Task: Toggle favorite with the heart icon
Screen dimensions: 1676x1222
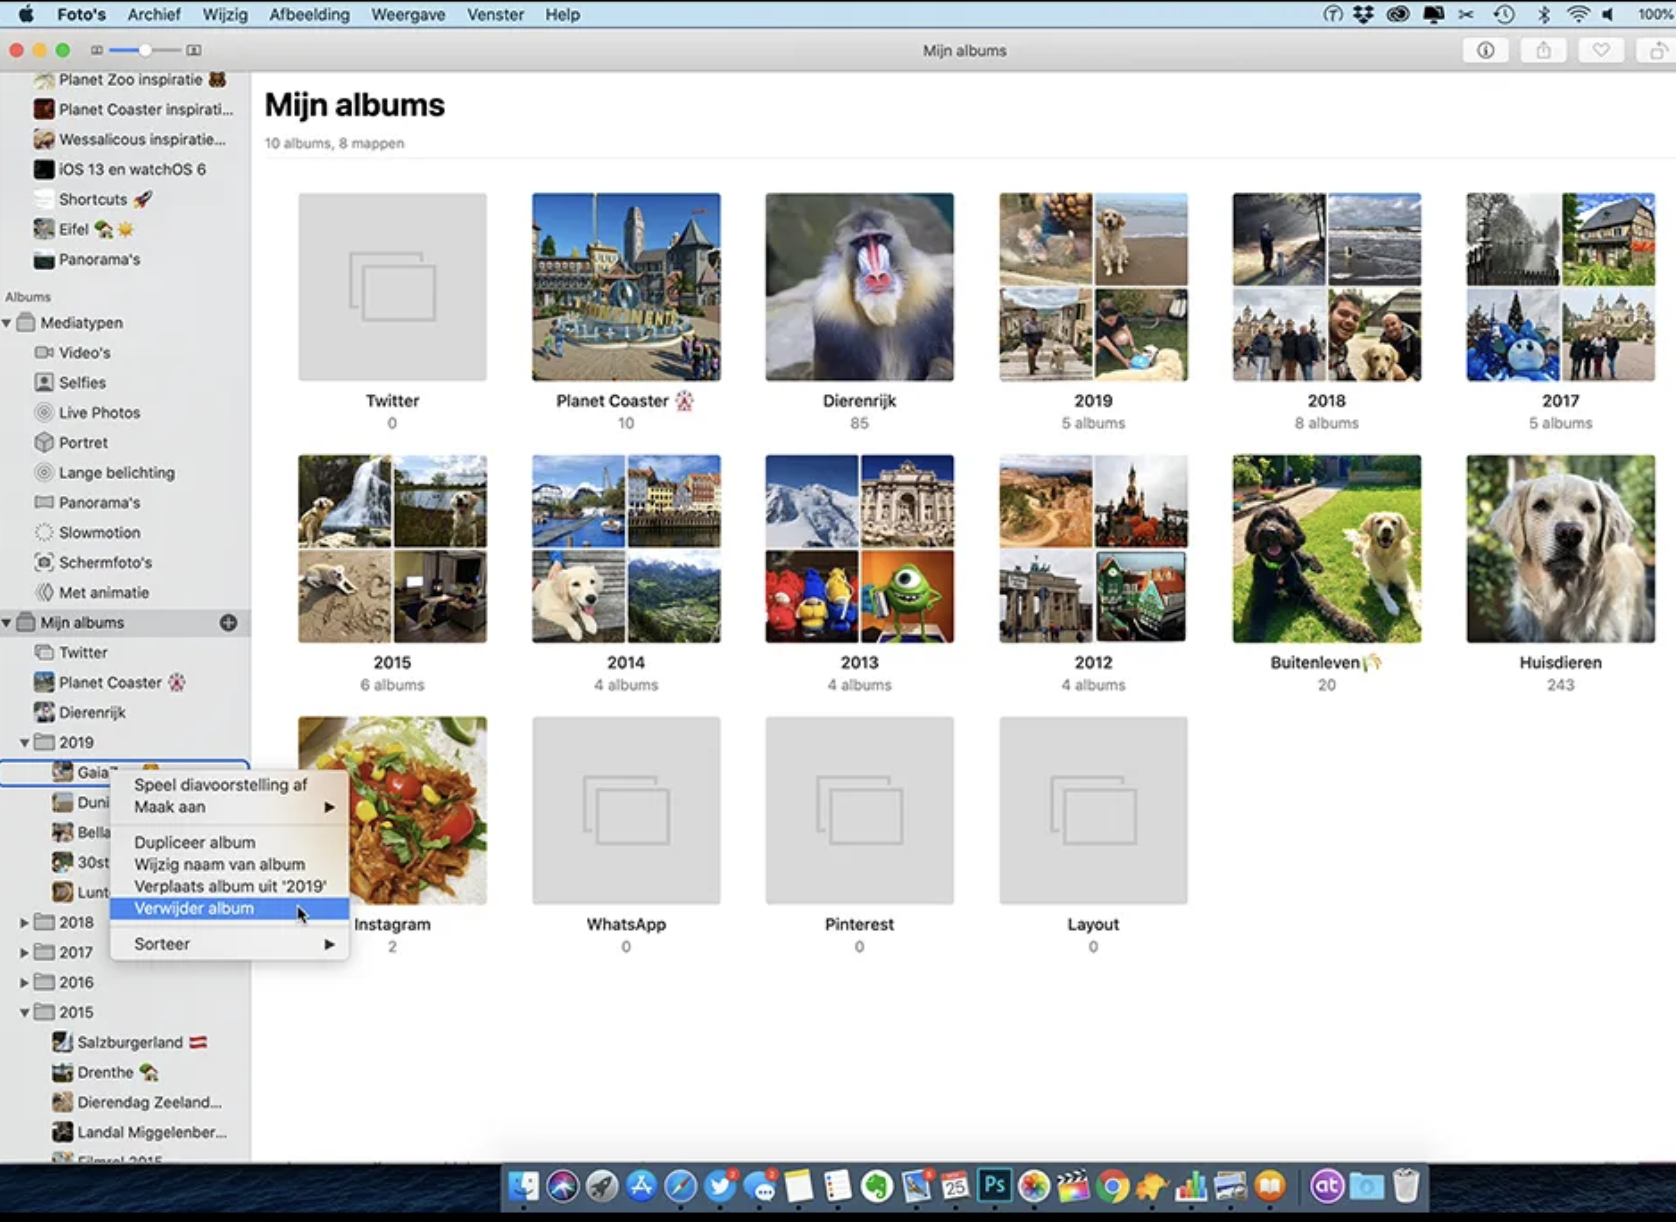Action: [x=1601, y=50]
